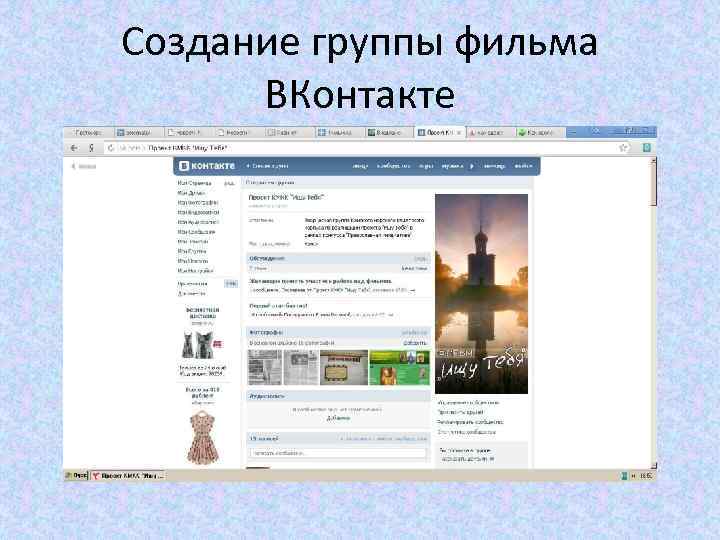This screenshot has width=720, height=540.
Task: Open Мои Заметки in sidebar
Action: coord(193,242)
